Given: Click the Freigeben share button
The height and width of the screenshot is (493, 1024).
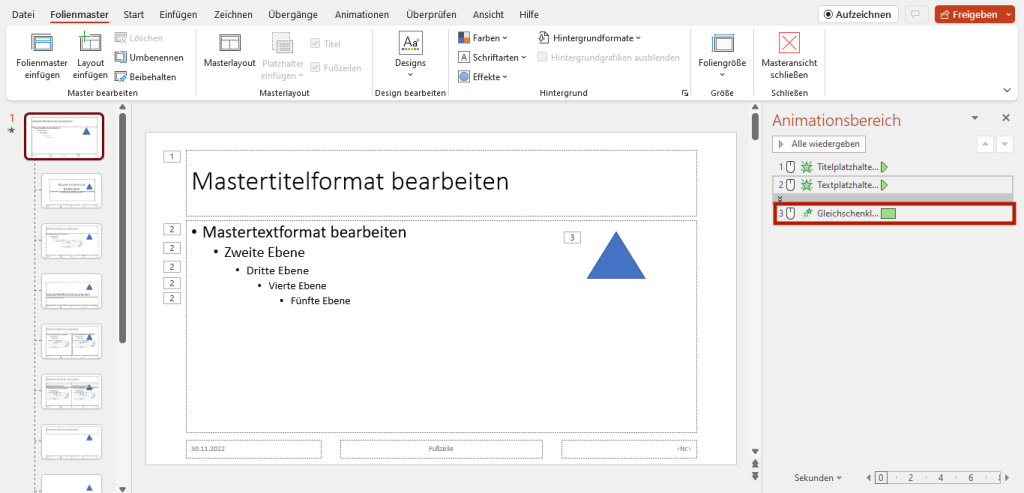Looking at the screenshot, I should (x=969, y=14).
